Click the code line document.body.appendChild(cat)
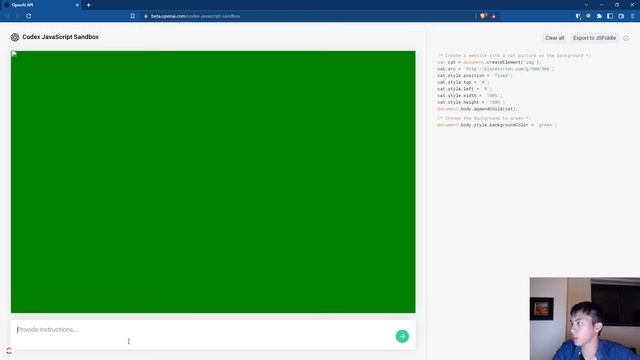This screenshot has width=640, height=360. point(477,109)
